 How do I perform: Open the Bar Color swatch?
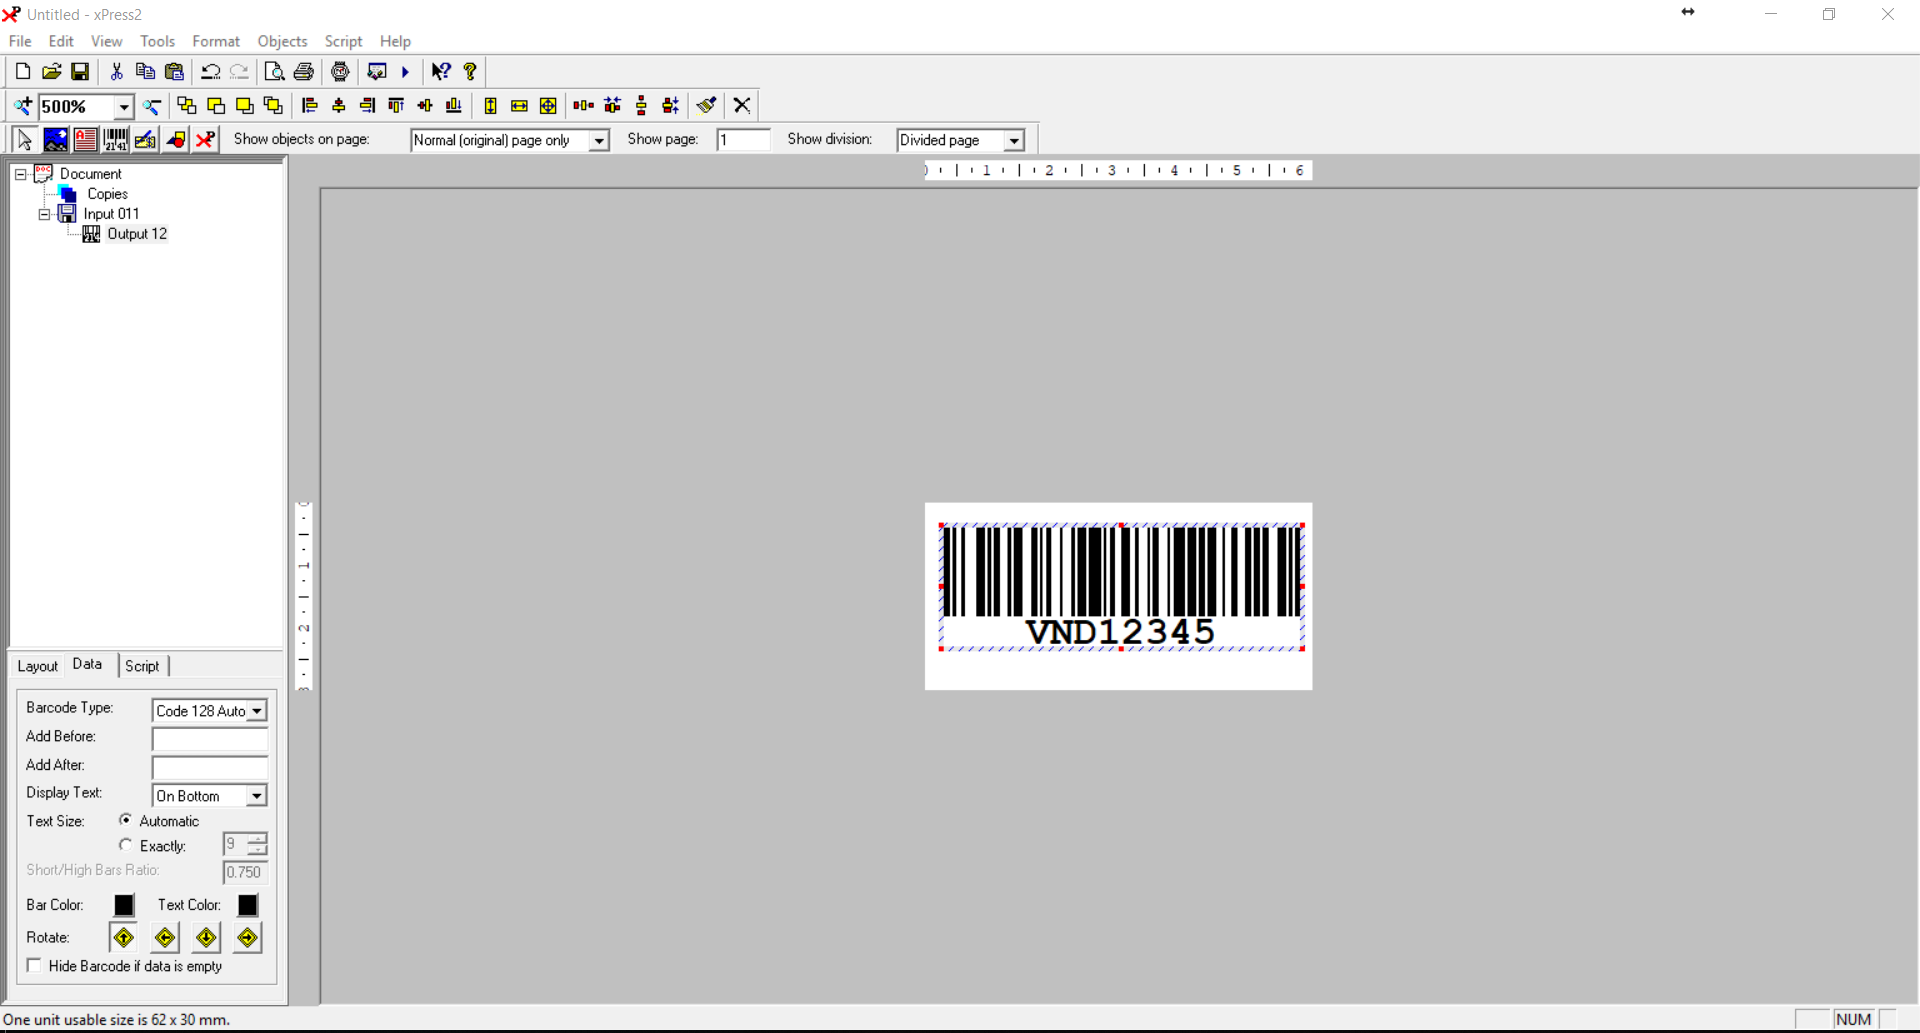pyautogui.click(x=124, y=905)
